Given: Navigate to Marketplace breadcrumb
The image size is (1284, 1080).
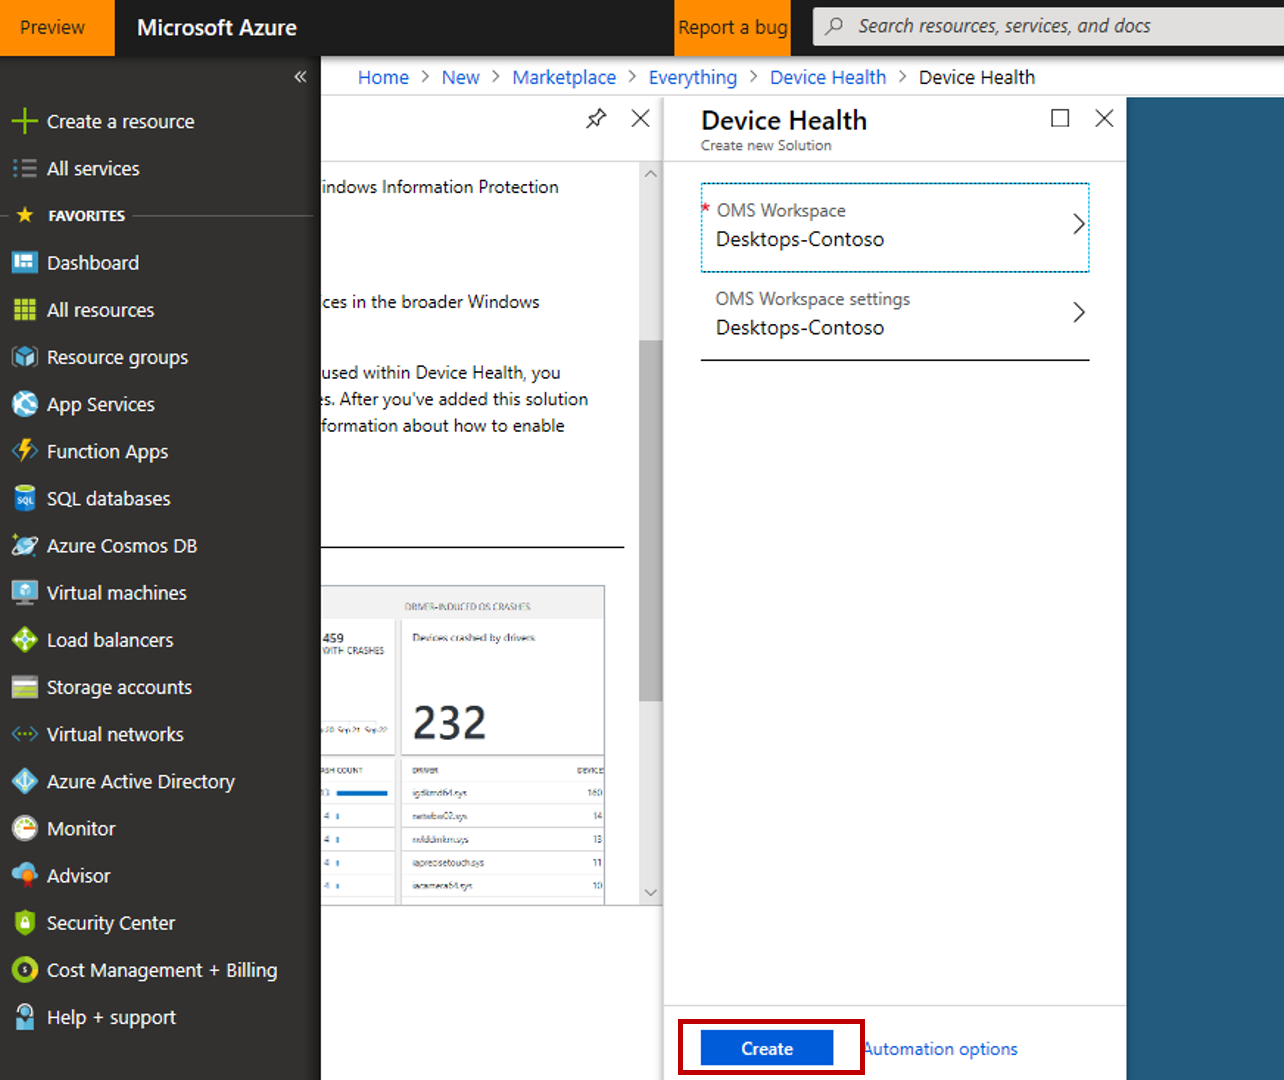Looking at the screenshot, I should (564, 78).
